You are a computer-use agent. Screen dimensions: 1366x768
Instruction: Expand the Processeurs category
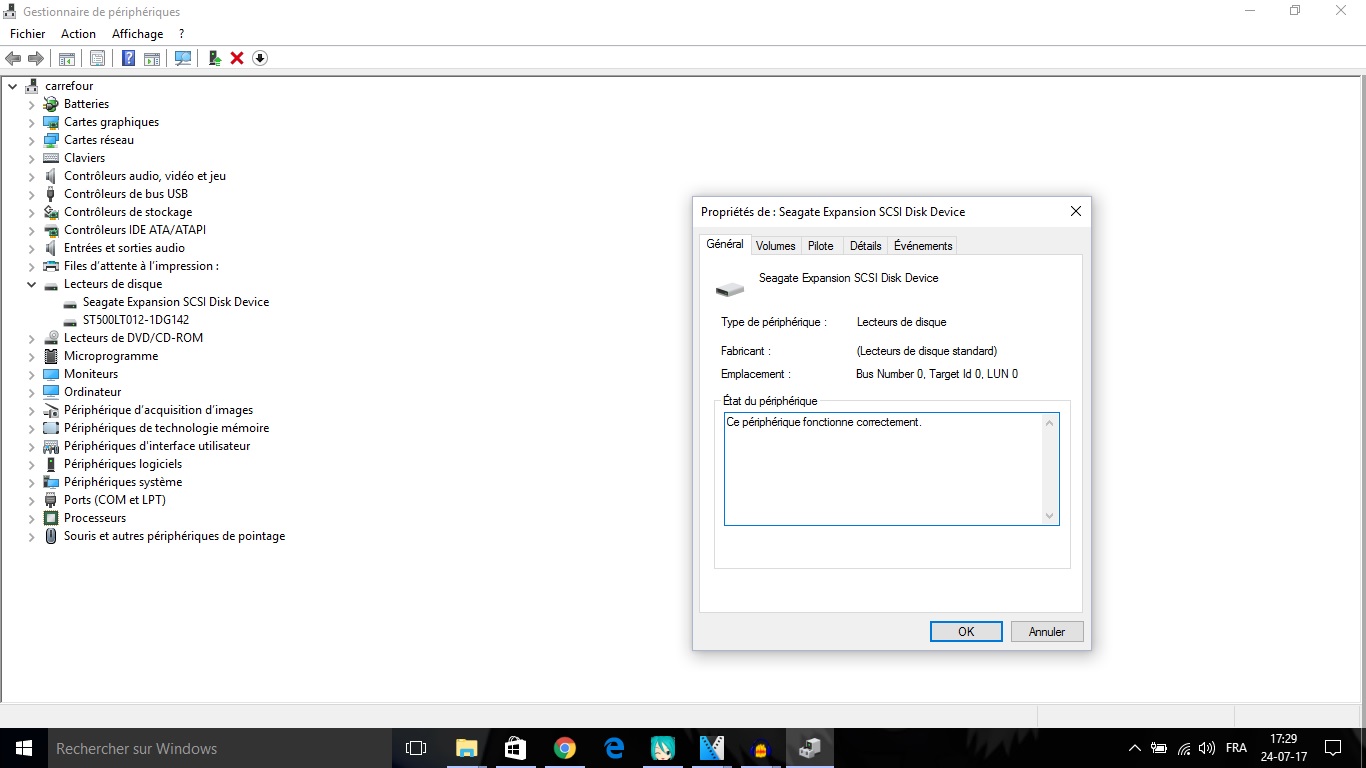tap(31, 518)
